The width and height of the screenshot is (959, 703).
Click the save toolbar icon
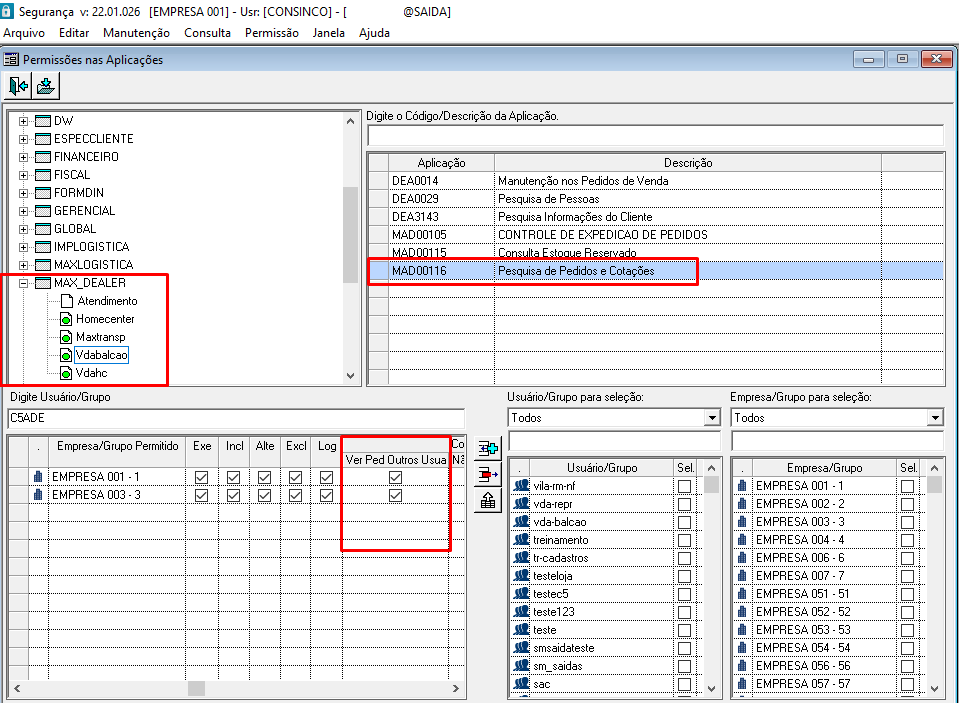(x=45, y=86)
